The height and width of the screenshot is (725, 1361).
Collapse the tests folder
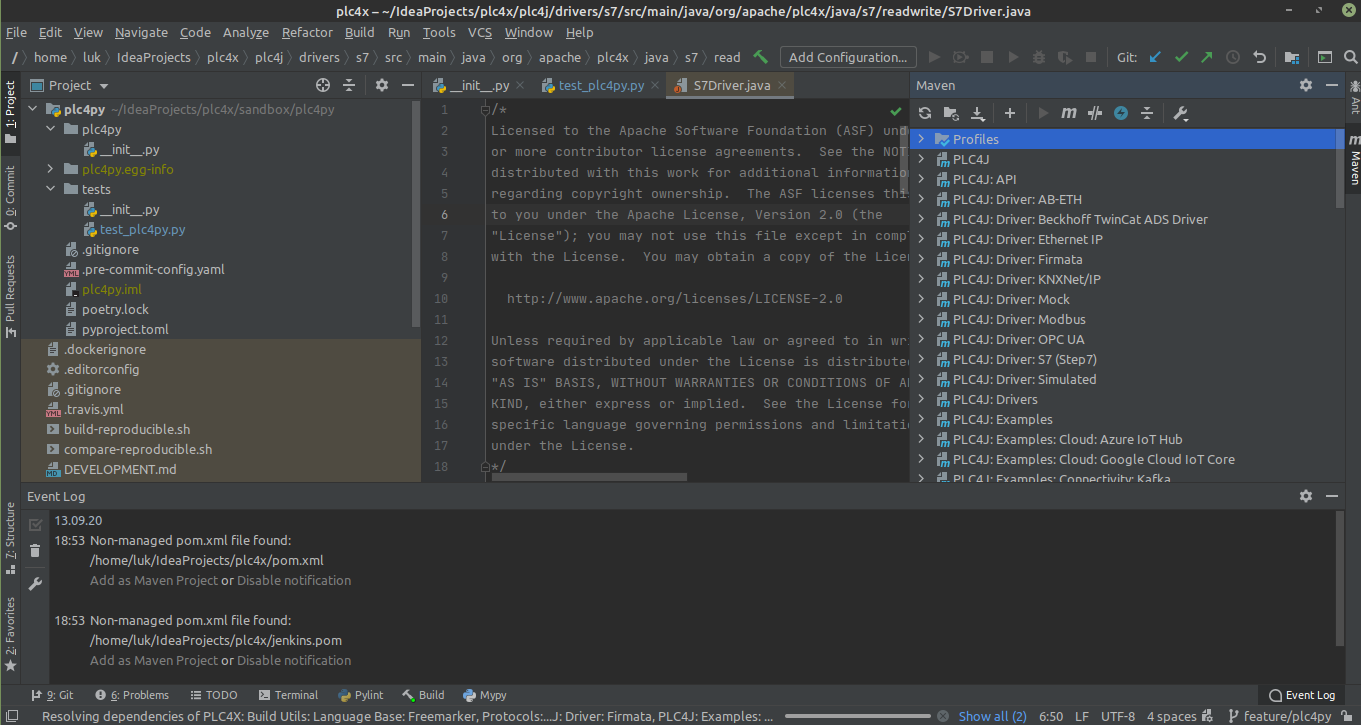coord(52,189)
